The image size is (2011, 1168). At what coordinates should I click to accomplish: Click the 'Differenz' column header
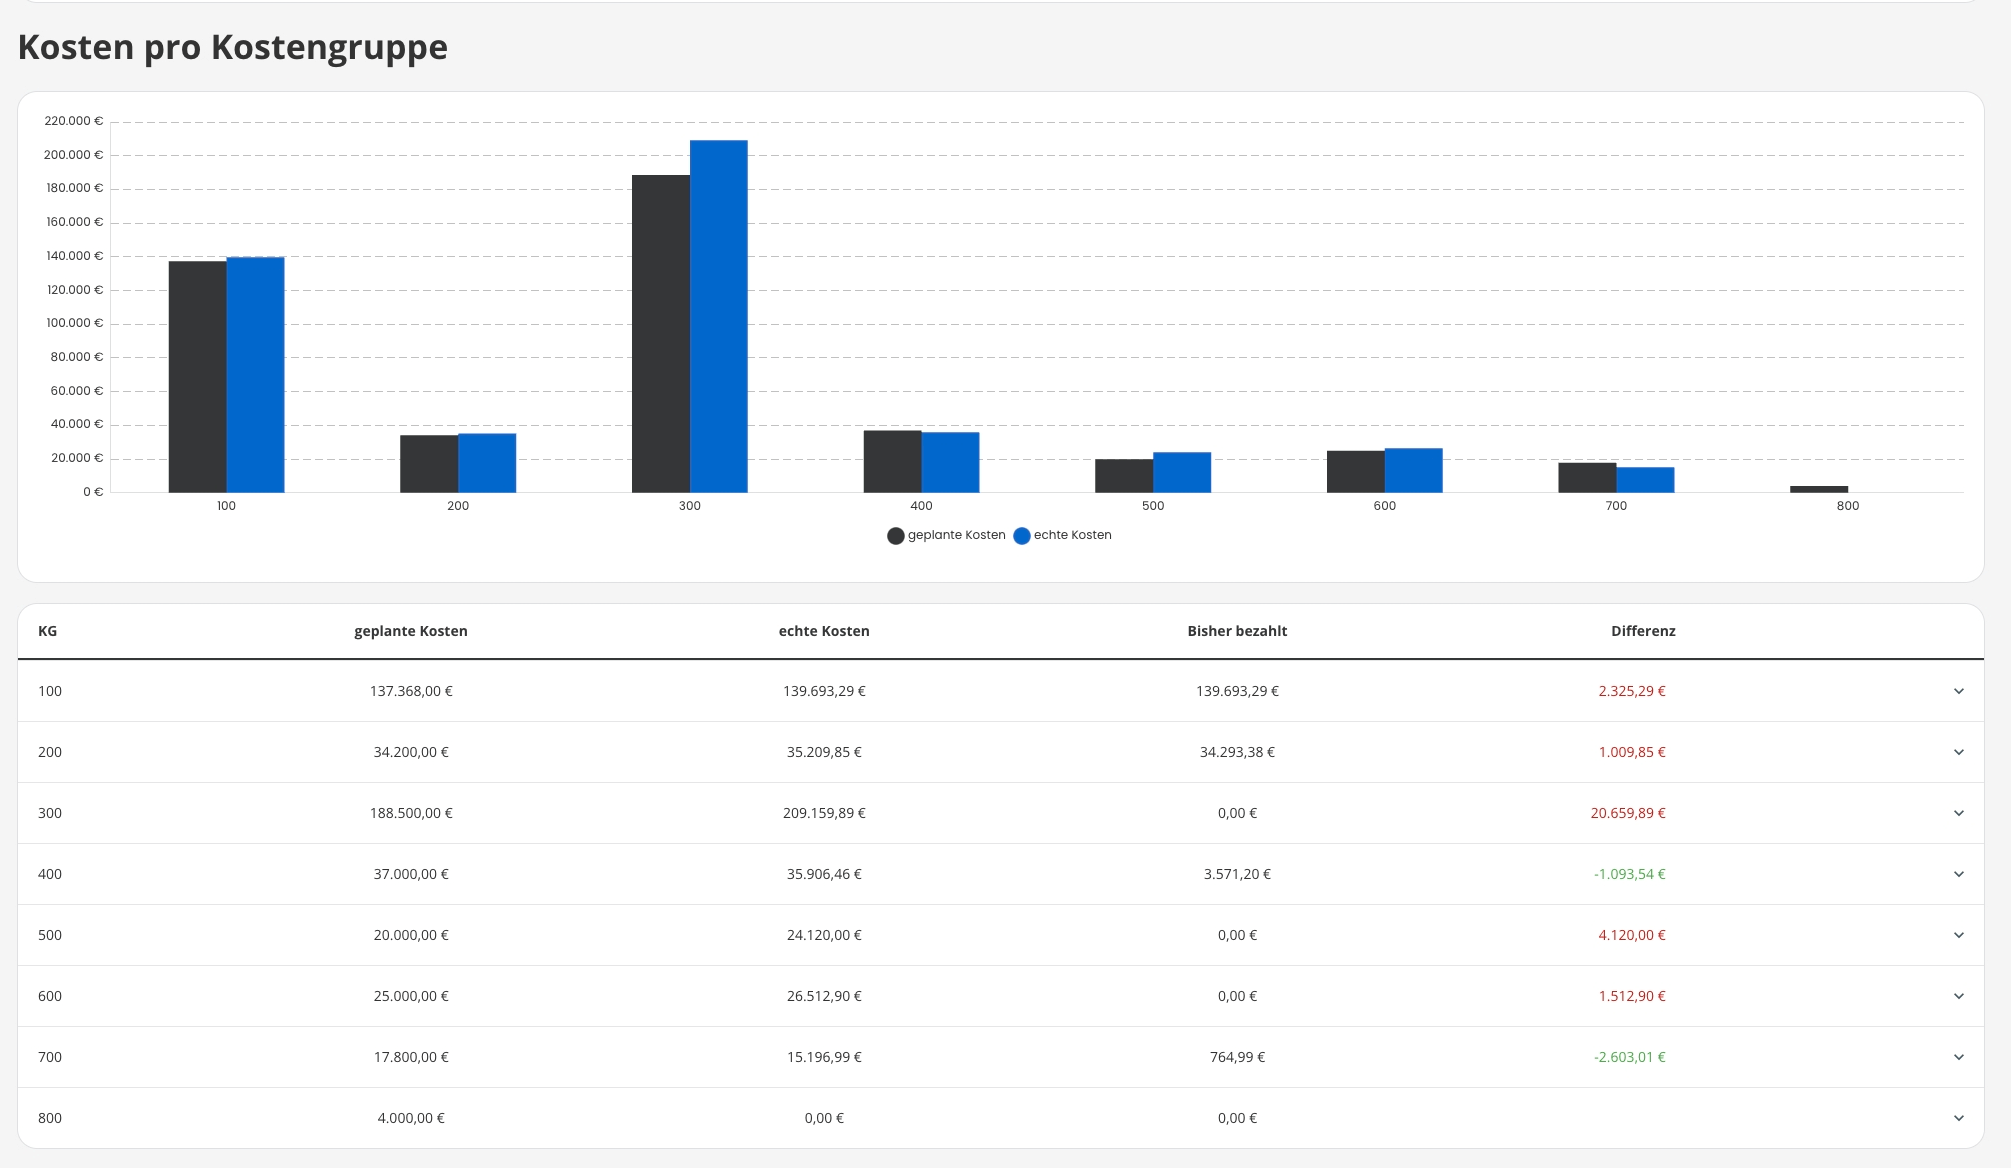click(x=1643, y=631)
